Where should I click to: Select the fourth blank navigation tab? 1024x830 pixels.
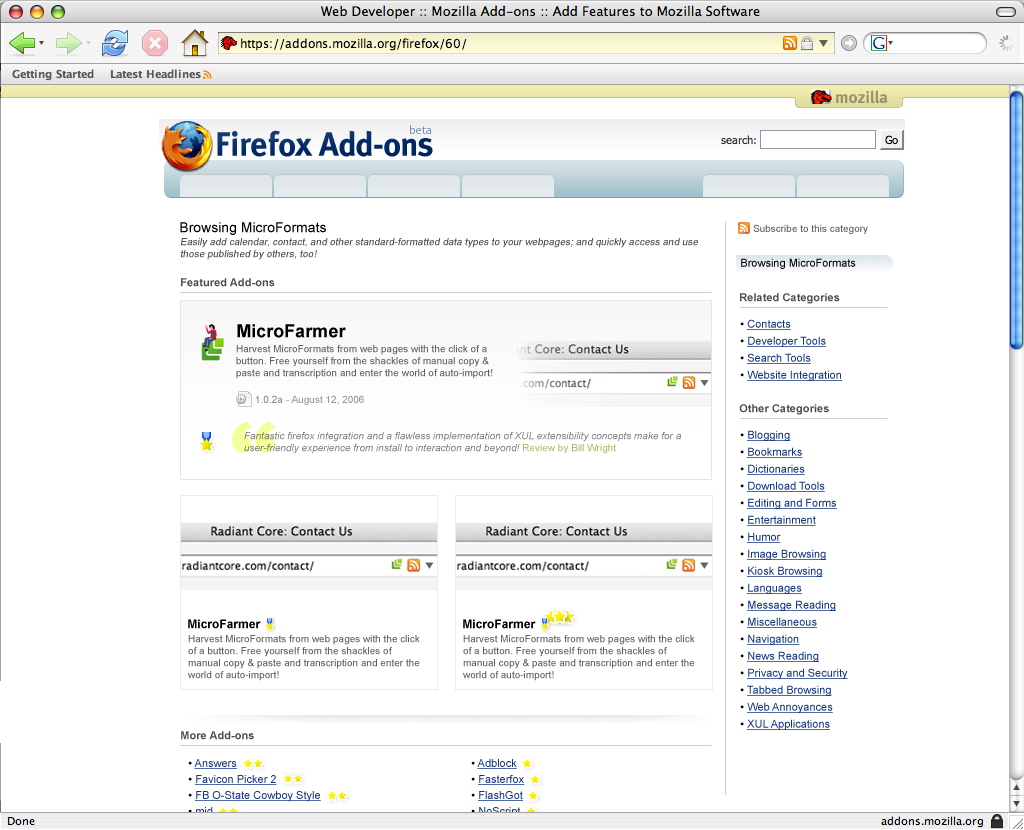pyautogui.click(x=508, y=185)
